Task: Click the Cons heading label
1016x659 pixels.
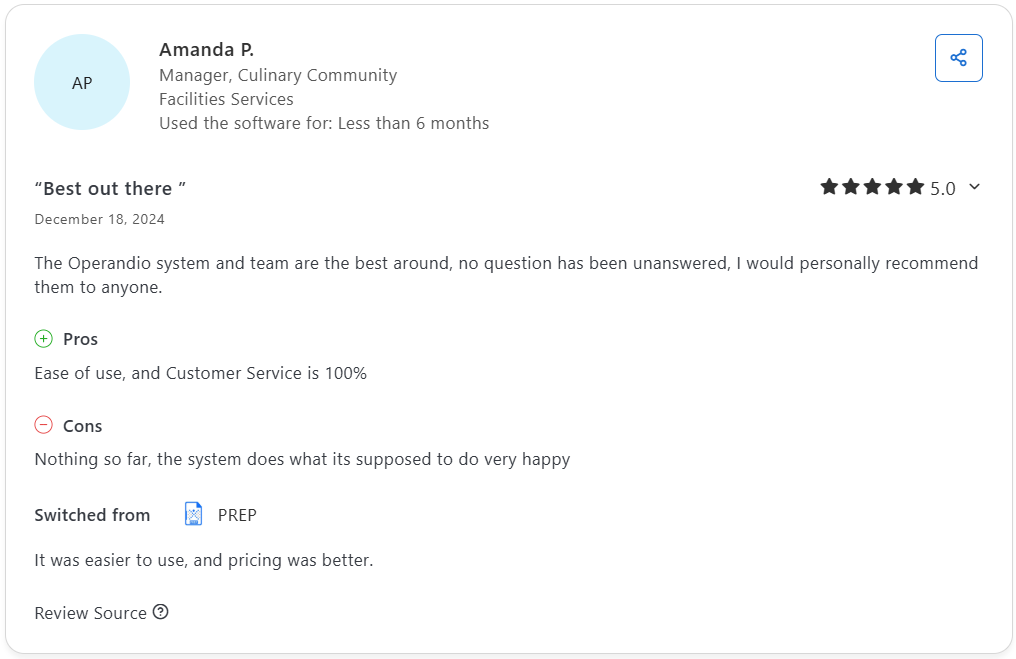Action: click(x=82, y=426)
